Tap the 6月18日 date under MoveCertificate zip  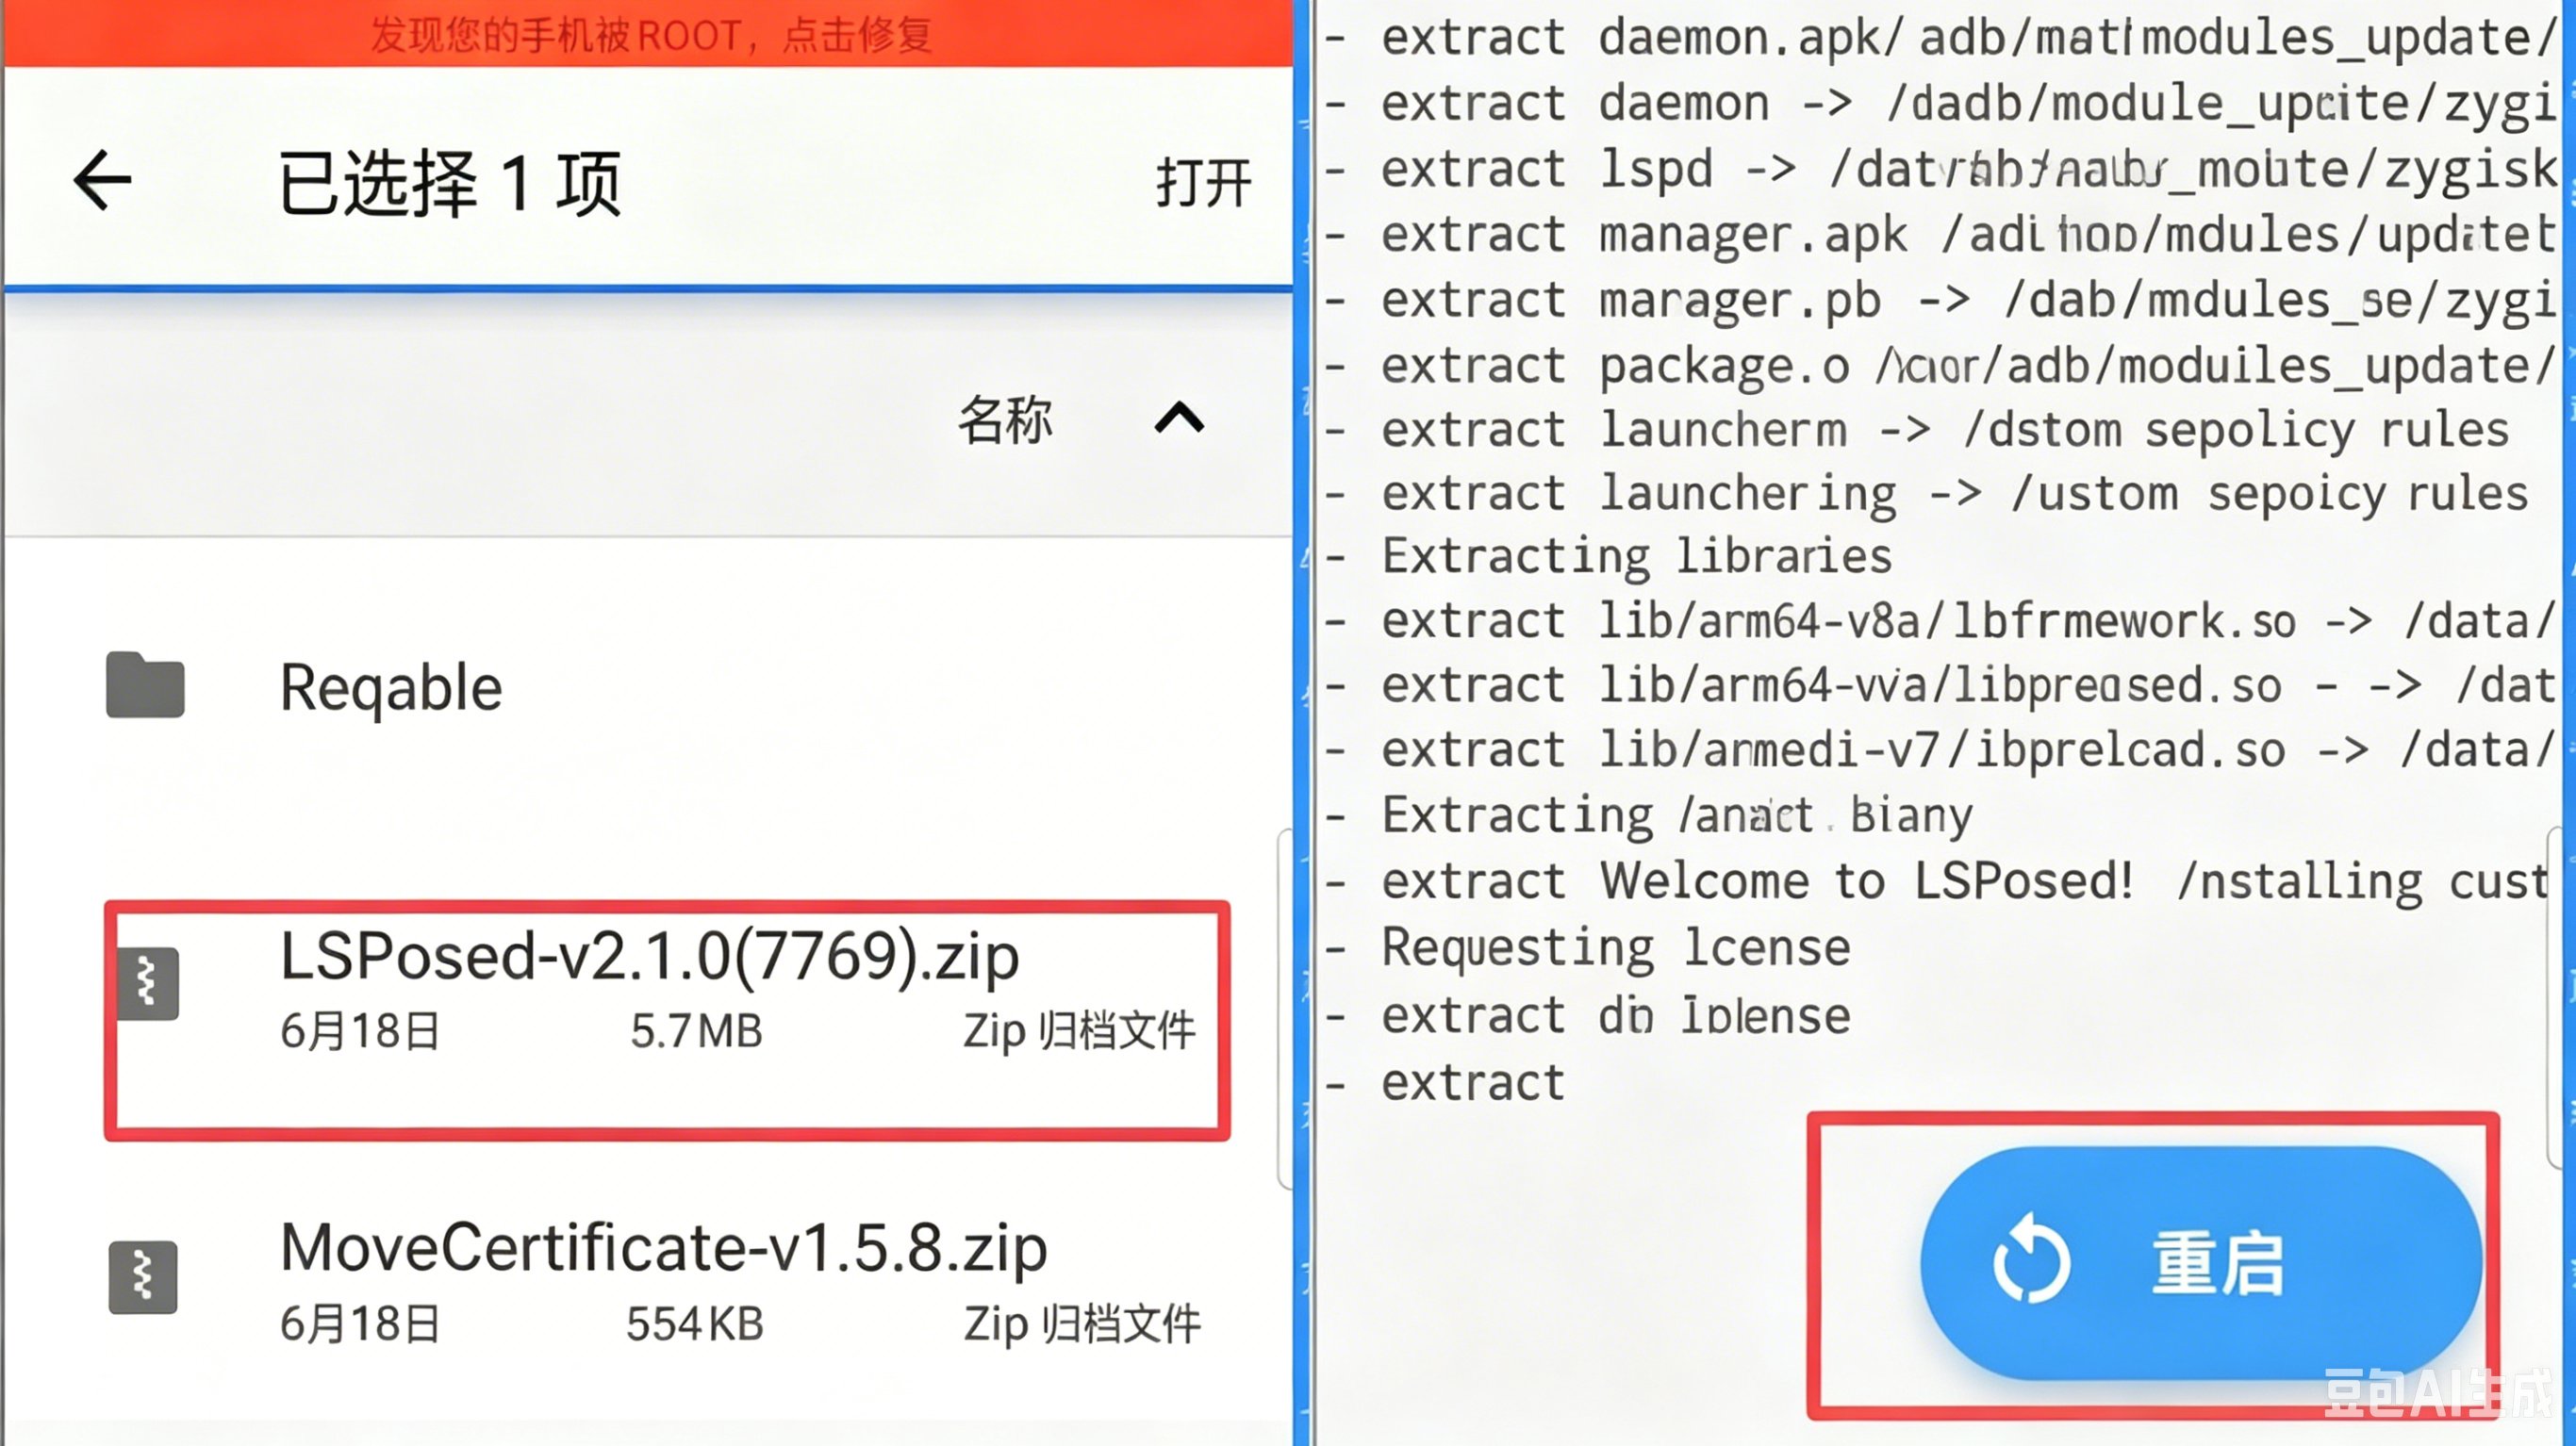pyautogui.click(x=360, y=1324)
